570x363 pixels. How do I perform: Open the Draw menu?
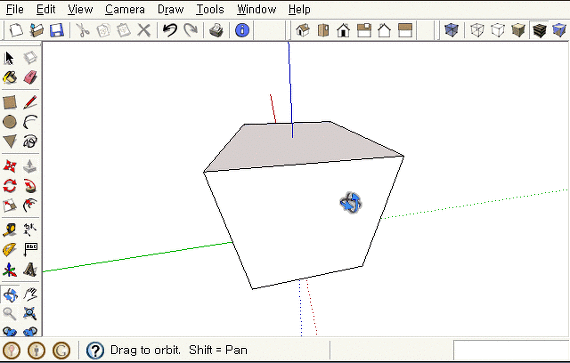(x=170, y=9)
